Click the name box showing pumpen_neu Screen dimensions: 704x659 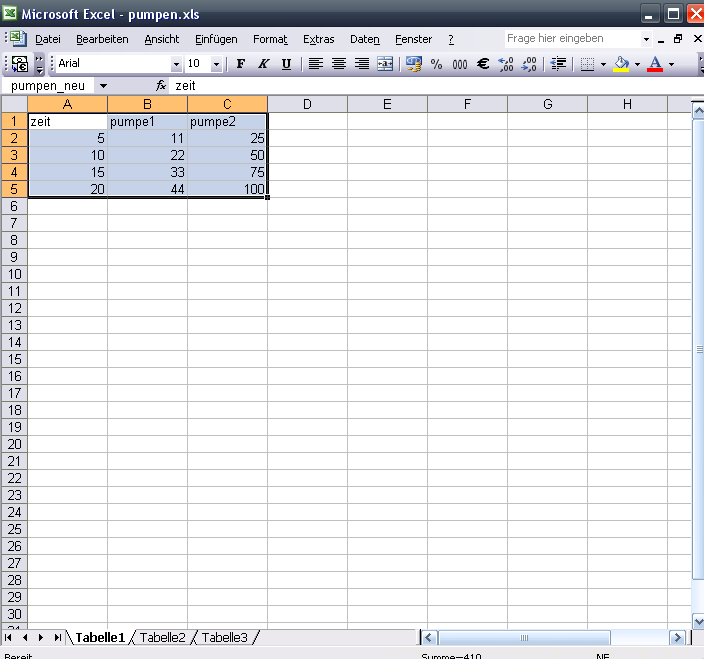click(x=48, y=86)
